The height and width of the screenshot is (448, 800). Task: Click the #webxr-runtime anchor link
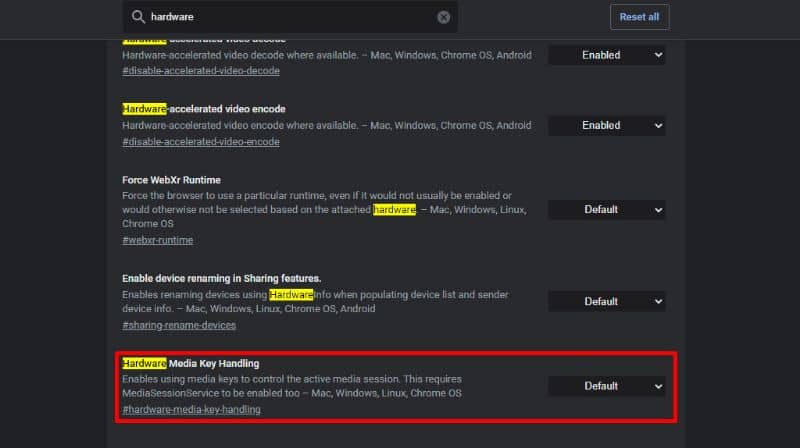[158, 240]
